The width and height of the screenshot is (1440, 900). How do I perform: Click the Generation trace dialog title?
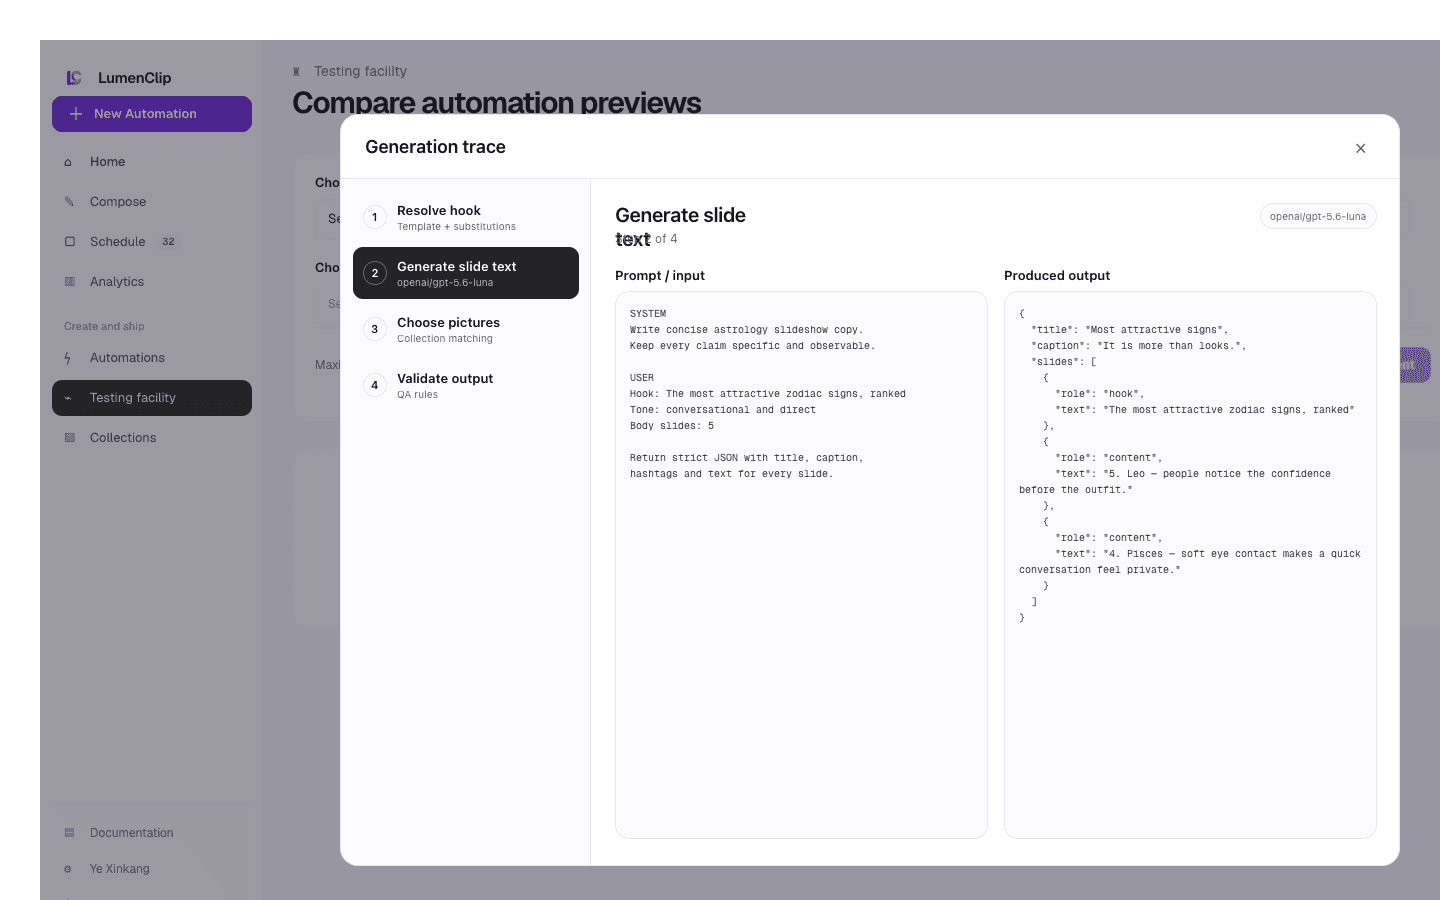click(435, 147)
